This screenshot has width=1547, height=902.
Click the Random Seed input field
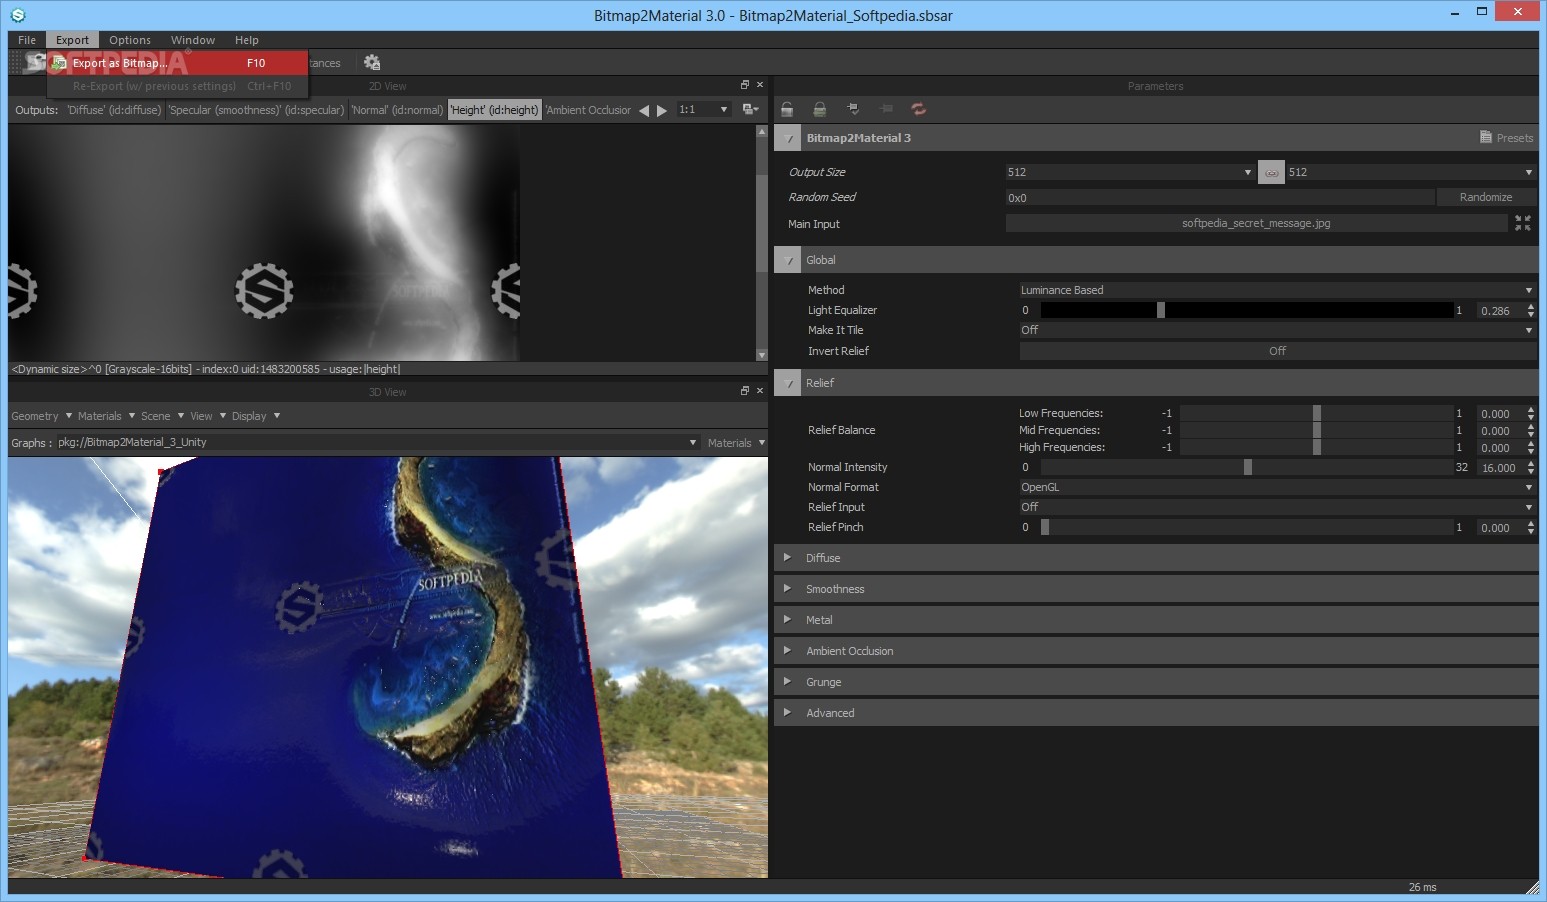coord(1220,197)
